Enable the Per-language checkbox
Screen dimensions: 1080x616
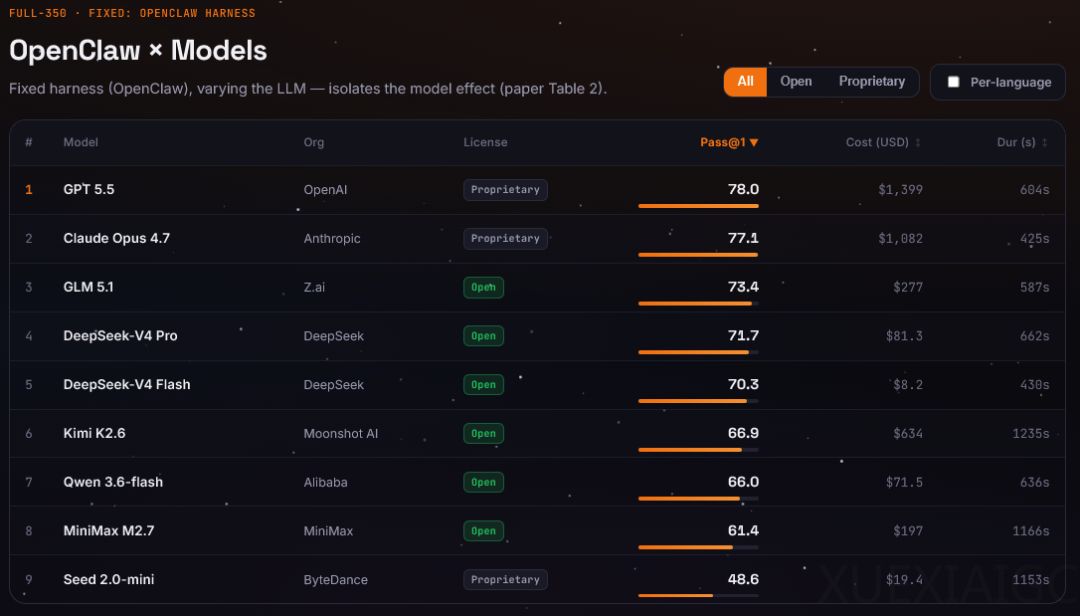(x=953, y=82)
